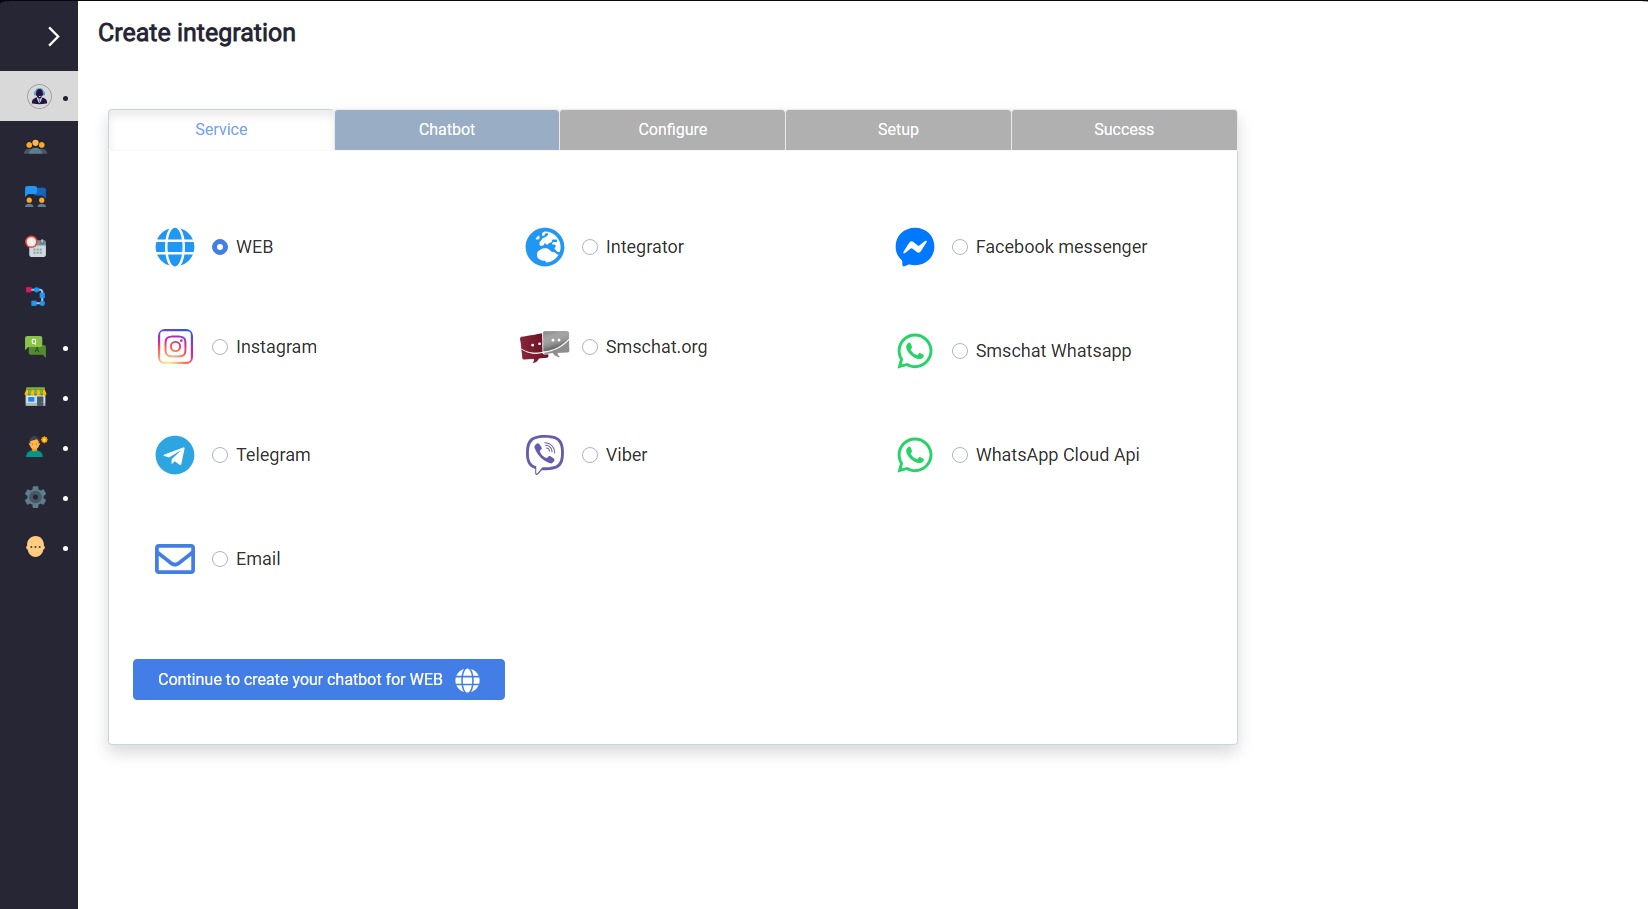Go to the Configure tab

(672, 130)
